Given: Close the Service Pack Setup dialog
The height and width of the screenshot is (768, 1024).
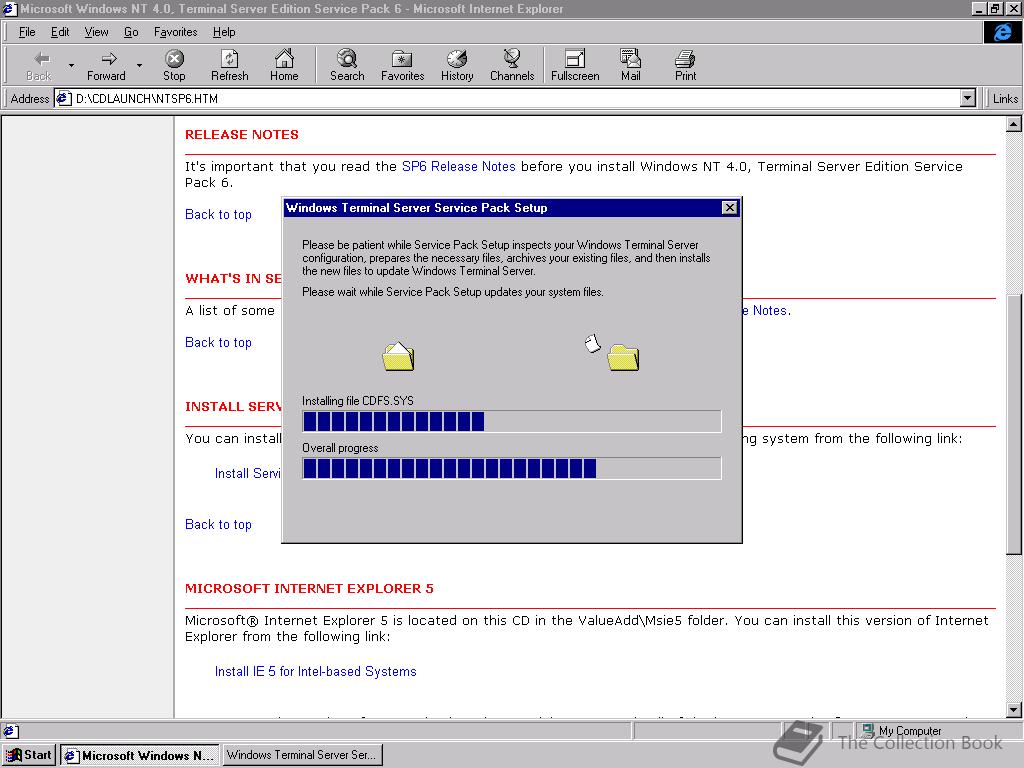Looking at the screenshot, I should coord(729,208).
